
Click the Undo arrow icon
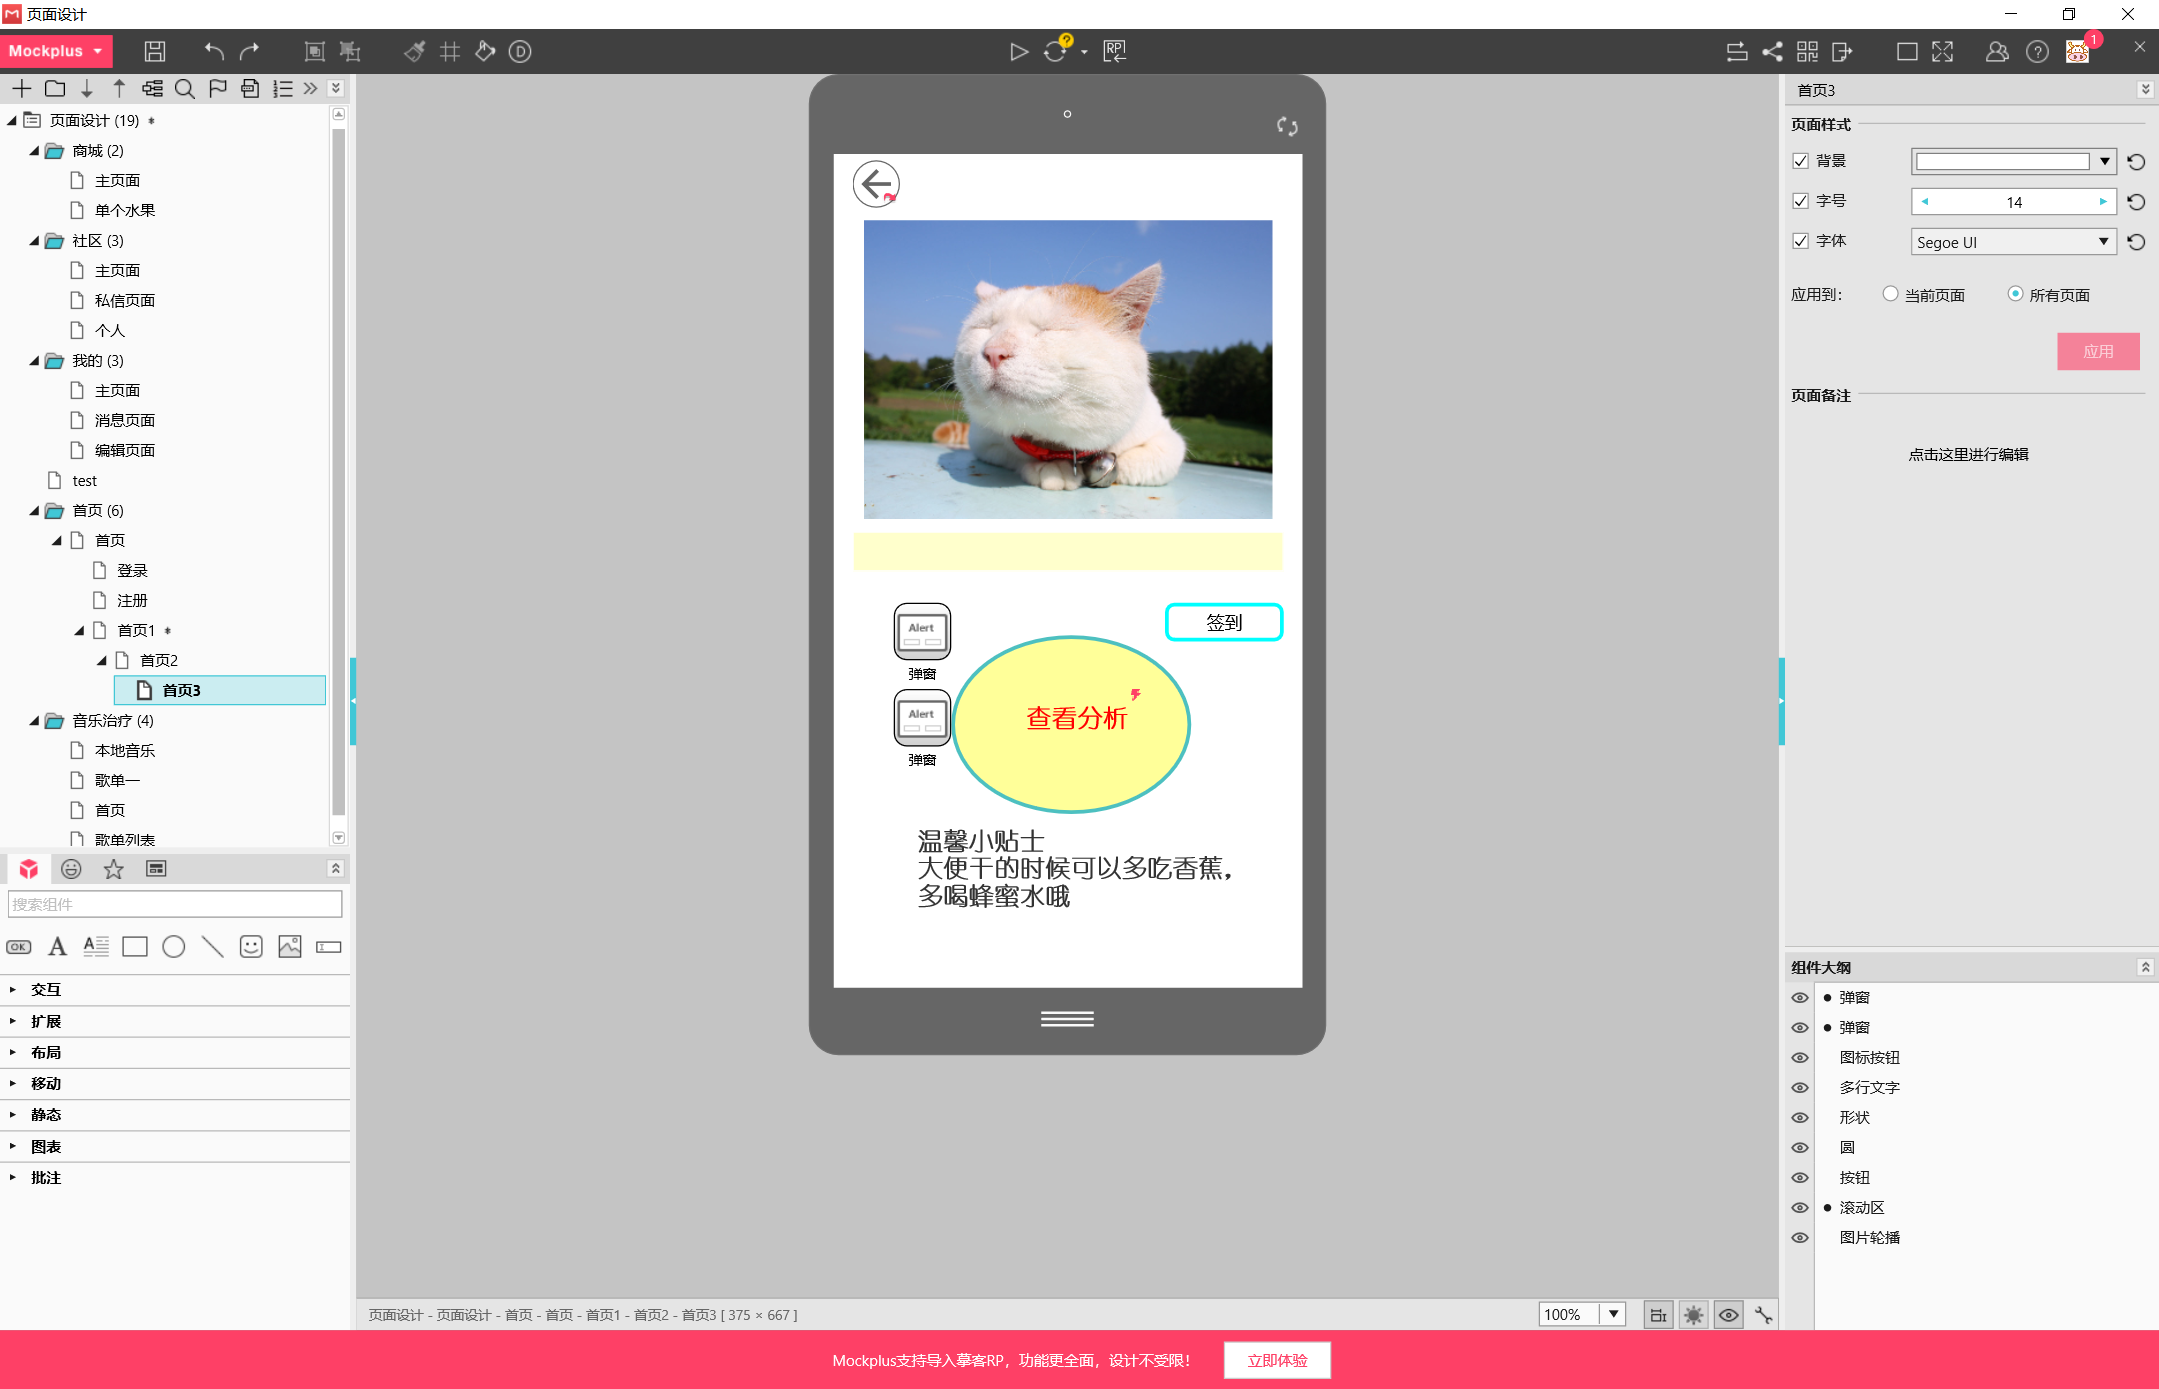pos(213,51)
